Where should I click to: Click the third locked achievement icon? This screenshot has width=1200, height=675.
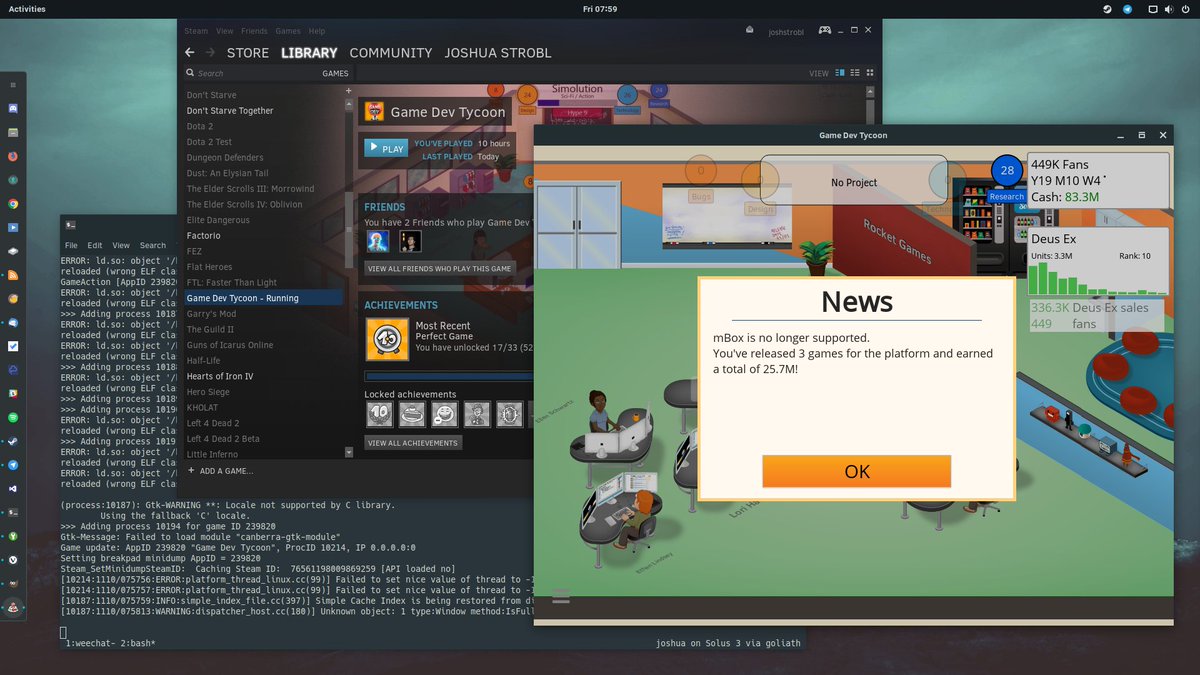point(444,414)
